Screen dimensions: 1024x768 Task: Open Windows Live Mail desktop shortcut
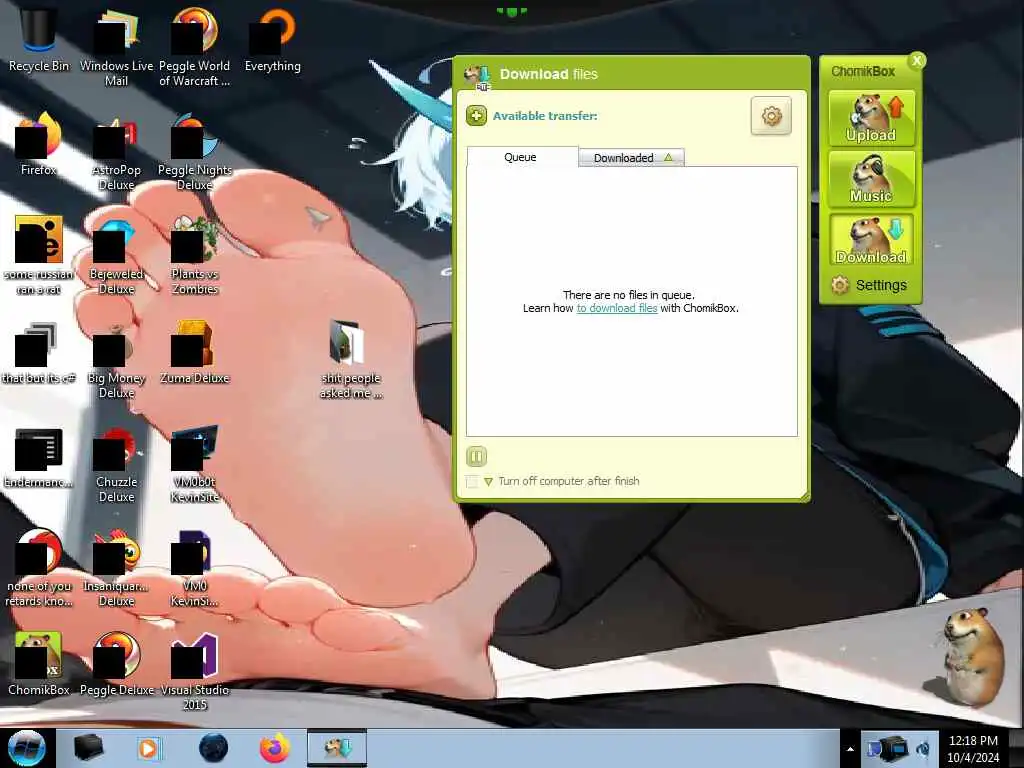point(116,46)
